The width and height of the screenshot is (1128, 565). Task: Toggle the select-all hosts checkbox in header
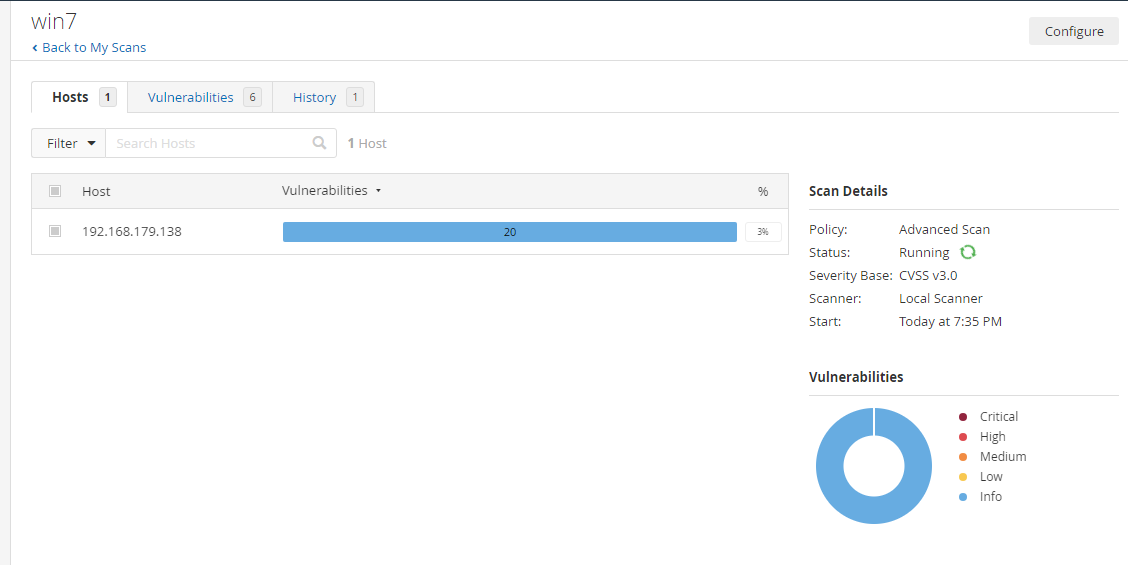pyautogui.click(x=55, y=191)
